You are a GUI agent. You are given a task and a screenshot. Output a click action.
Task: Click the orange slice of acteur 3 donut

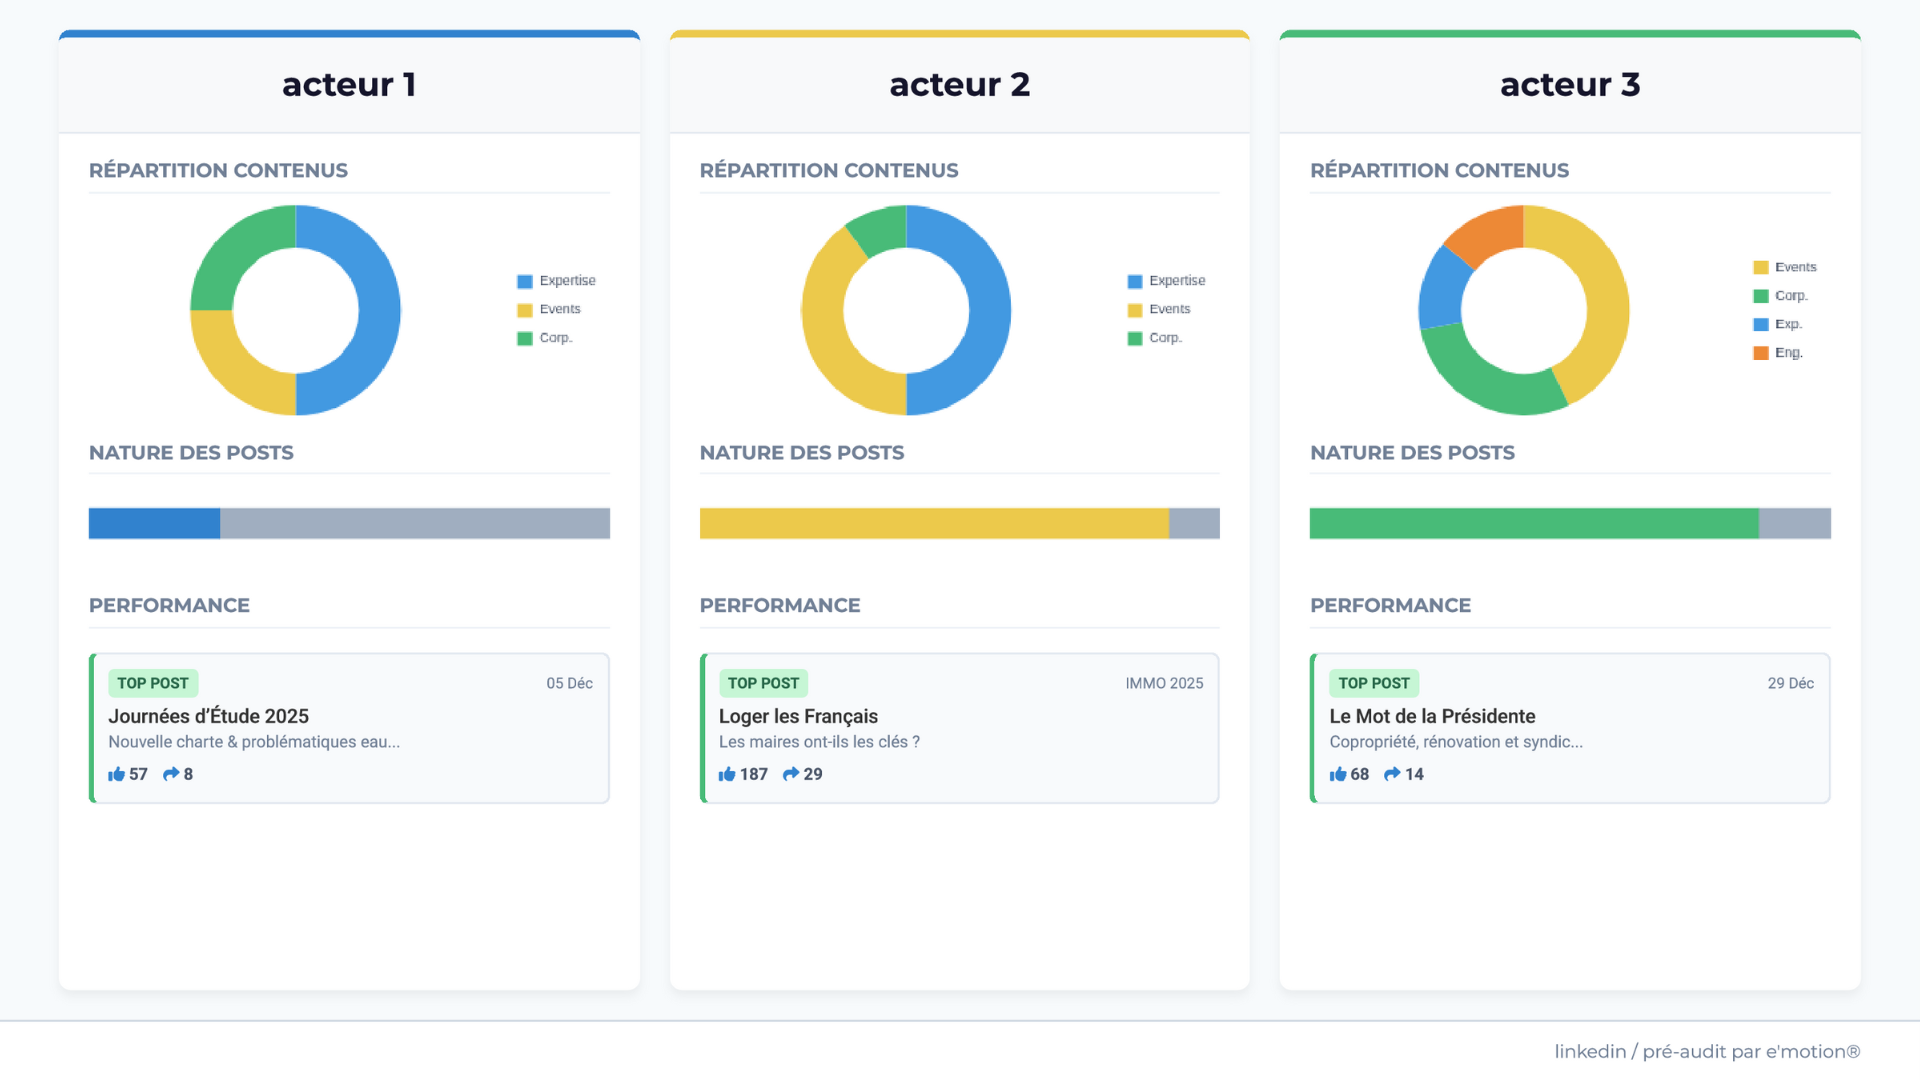[1488, 235]
